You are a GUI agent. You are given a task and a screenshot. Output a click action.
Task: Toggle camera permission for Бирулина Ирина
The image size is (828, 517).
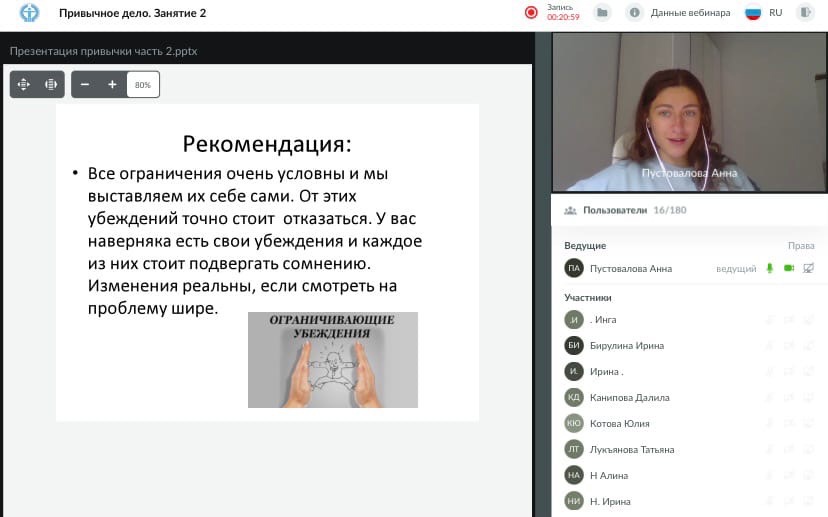coord(789,345)
